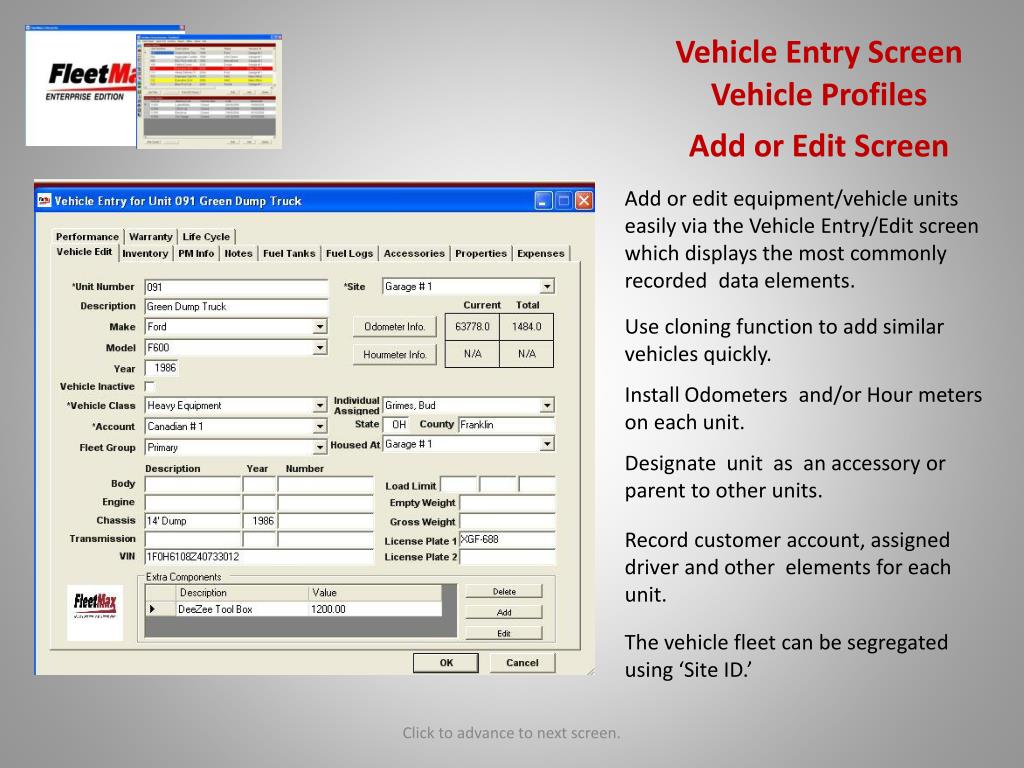Click the Cancel button
Image resolution: width=1024 pixels, height=768 pixels.
(x=522, y=663)
